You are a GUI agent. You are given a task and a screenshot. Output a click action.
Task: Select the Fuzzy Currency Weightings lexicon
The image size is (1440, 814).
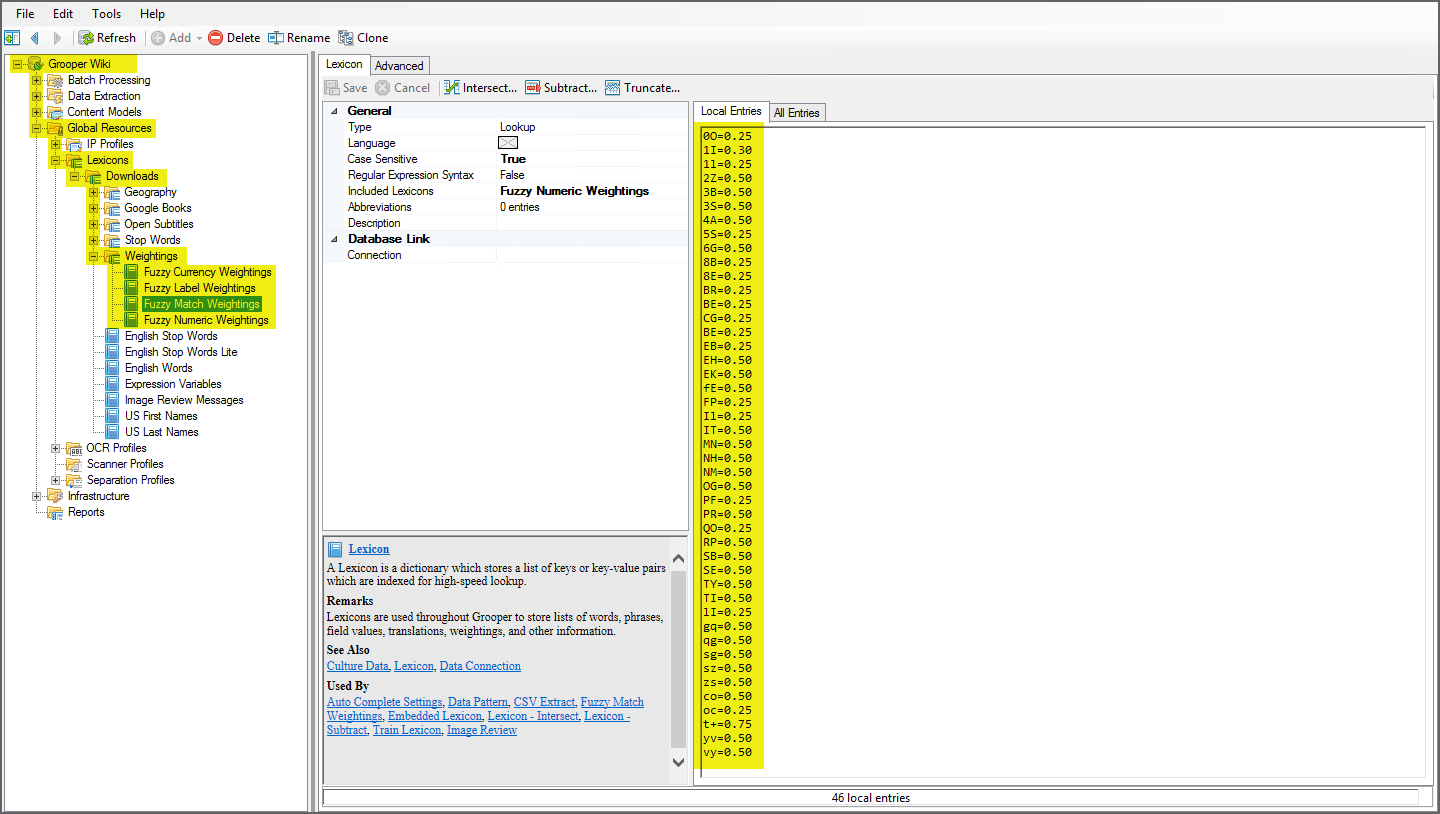click(x=207, y=272)
